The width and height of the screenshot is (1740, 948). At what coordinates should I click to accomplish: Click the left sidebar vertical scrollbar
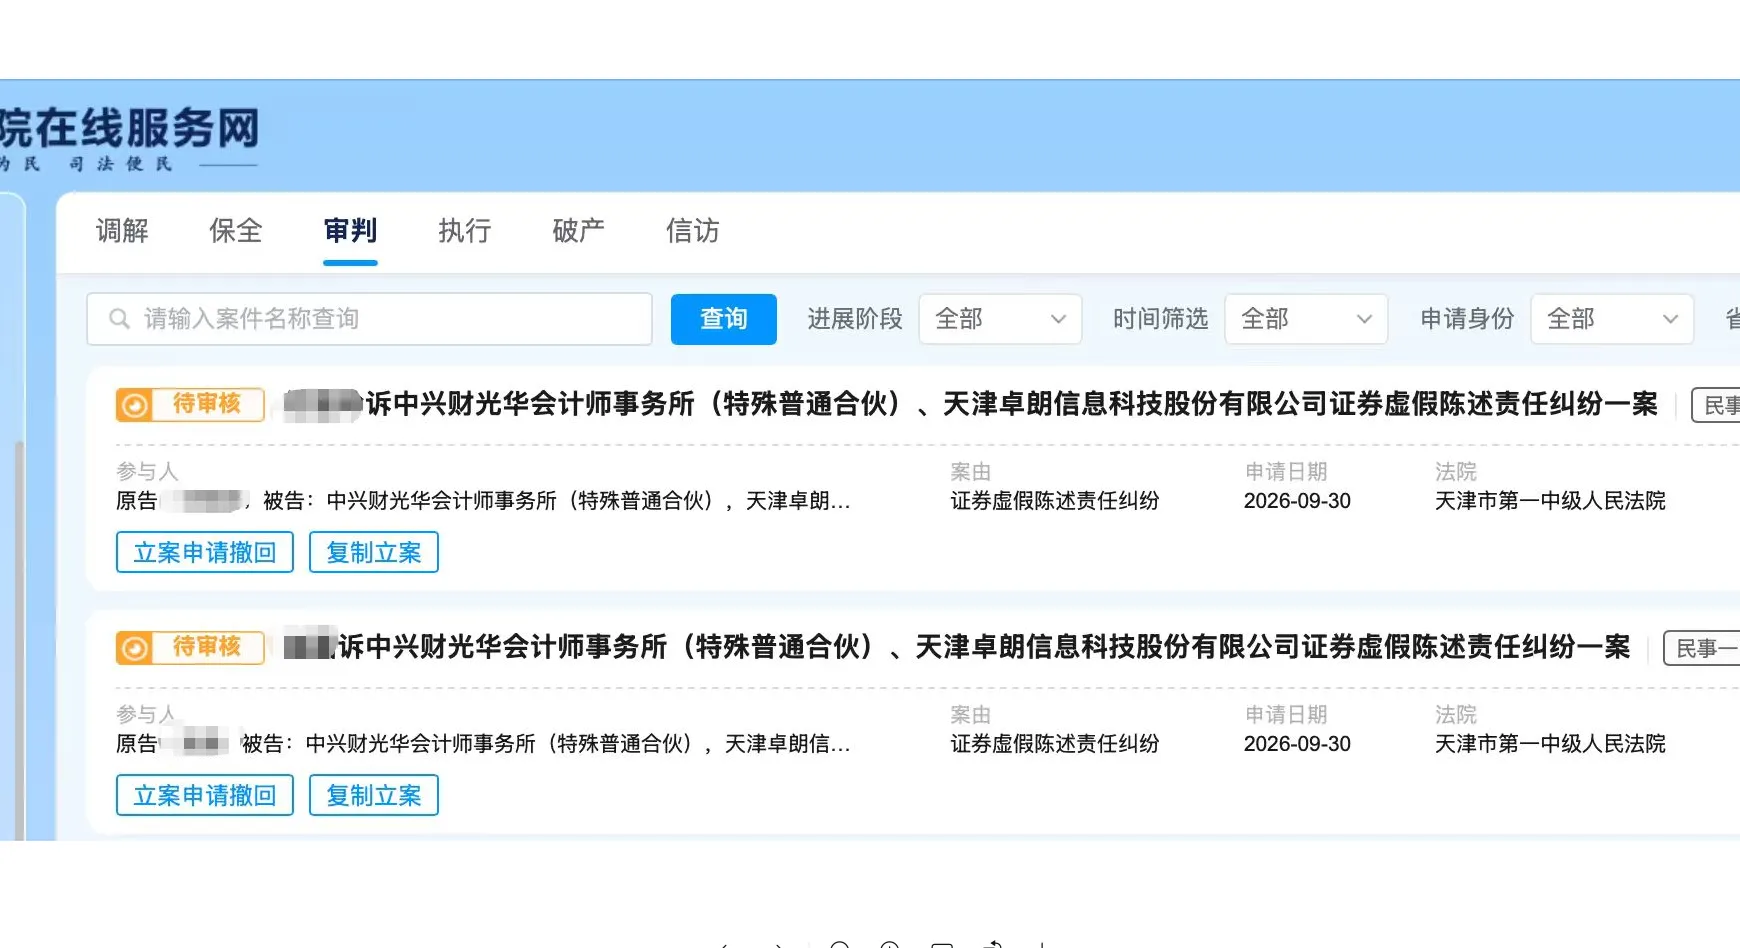pos(19,640)
